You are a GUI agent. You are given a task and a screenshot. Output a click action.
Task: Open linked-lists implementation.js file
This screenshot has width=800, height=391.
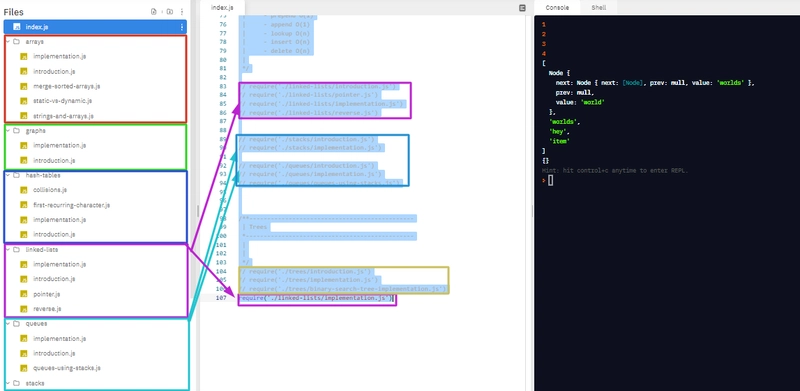click(60, 264)
